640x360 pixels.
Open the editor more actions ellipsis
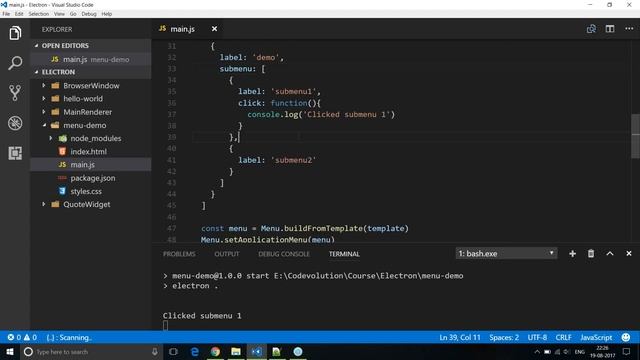click(x=629, y=29)
